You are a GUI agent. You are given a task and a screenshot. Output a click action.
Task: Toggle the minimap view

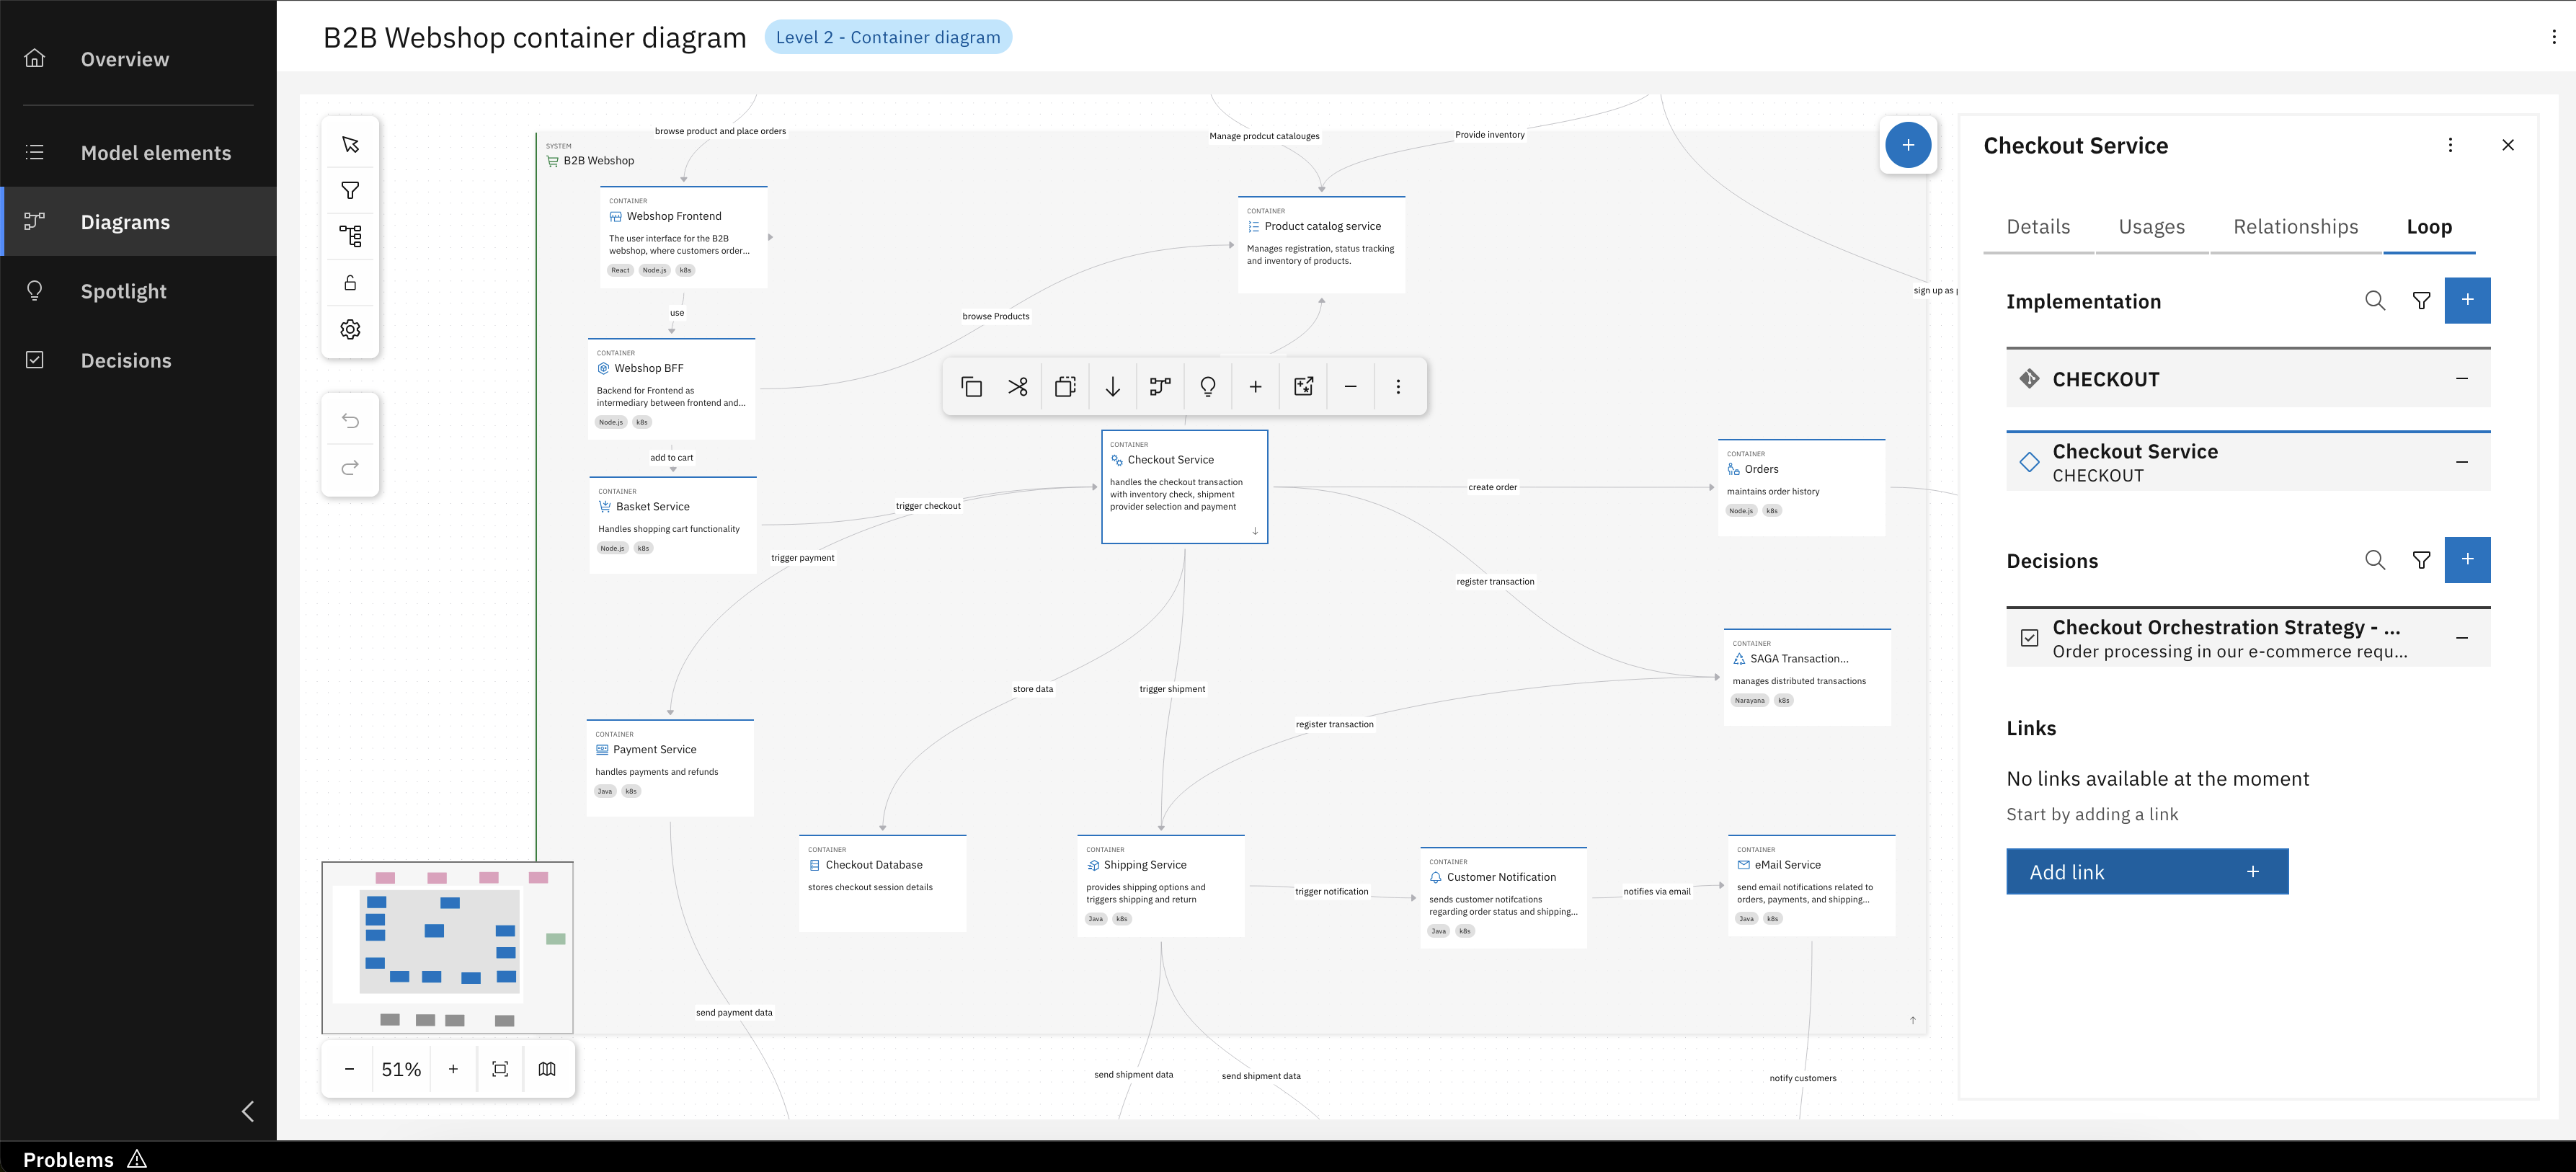547,1069
